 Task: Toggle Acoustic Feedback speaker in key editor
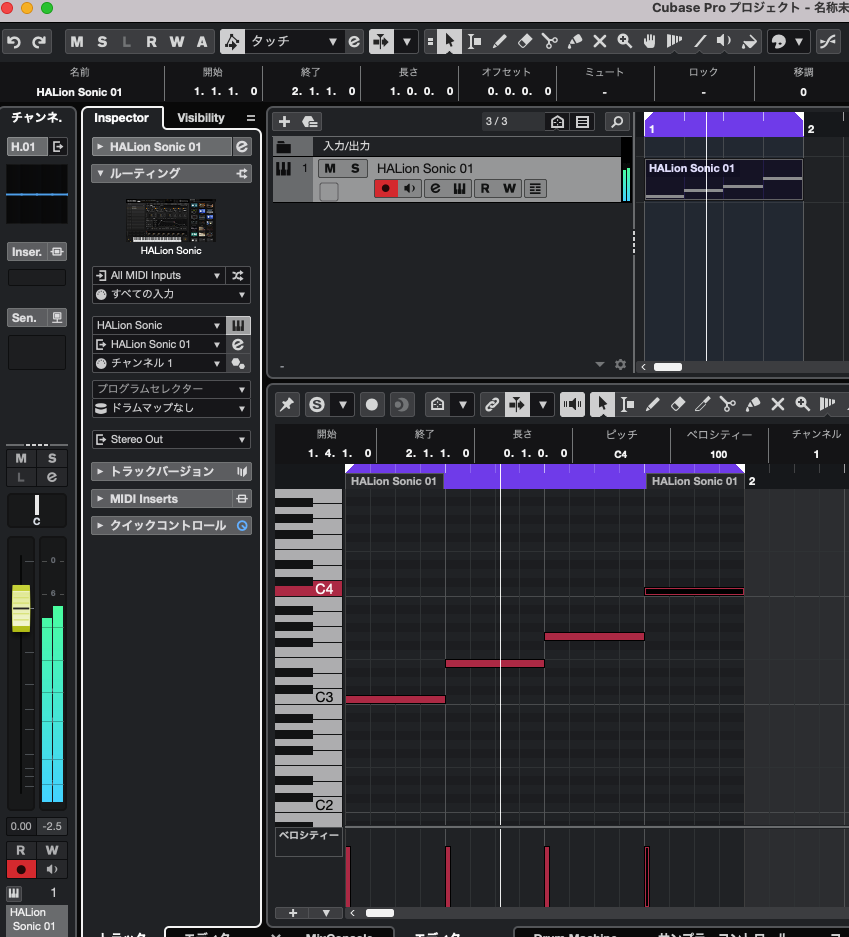coord(572,405)
